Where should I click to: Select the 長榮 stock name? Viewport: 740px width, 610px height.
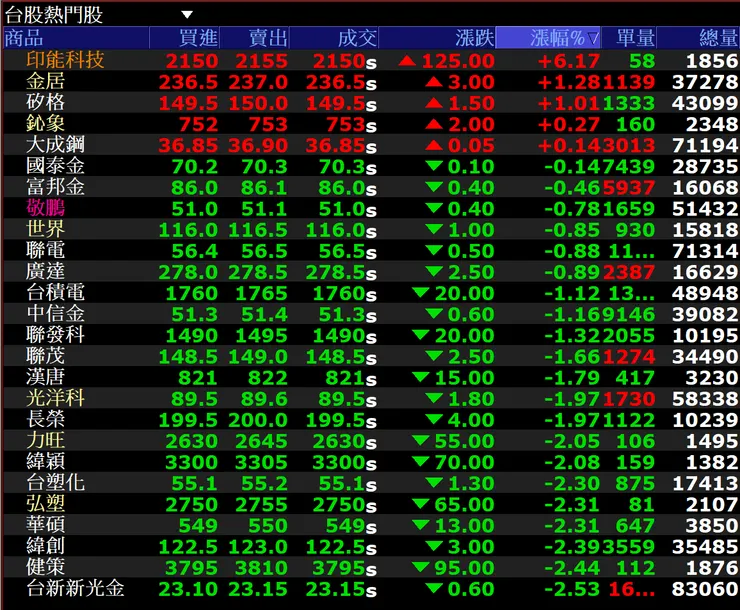[45, 419]
